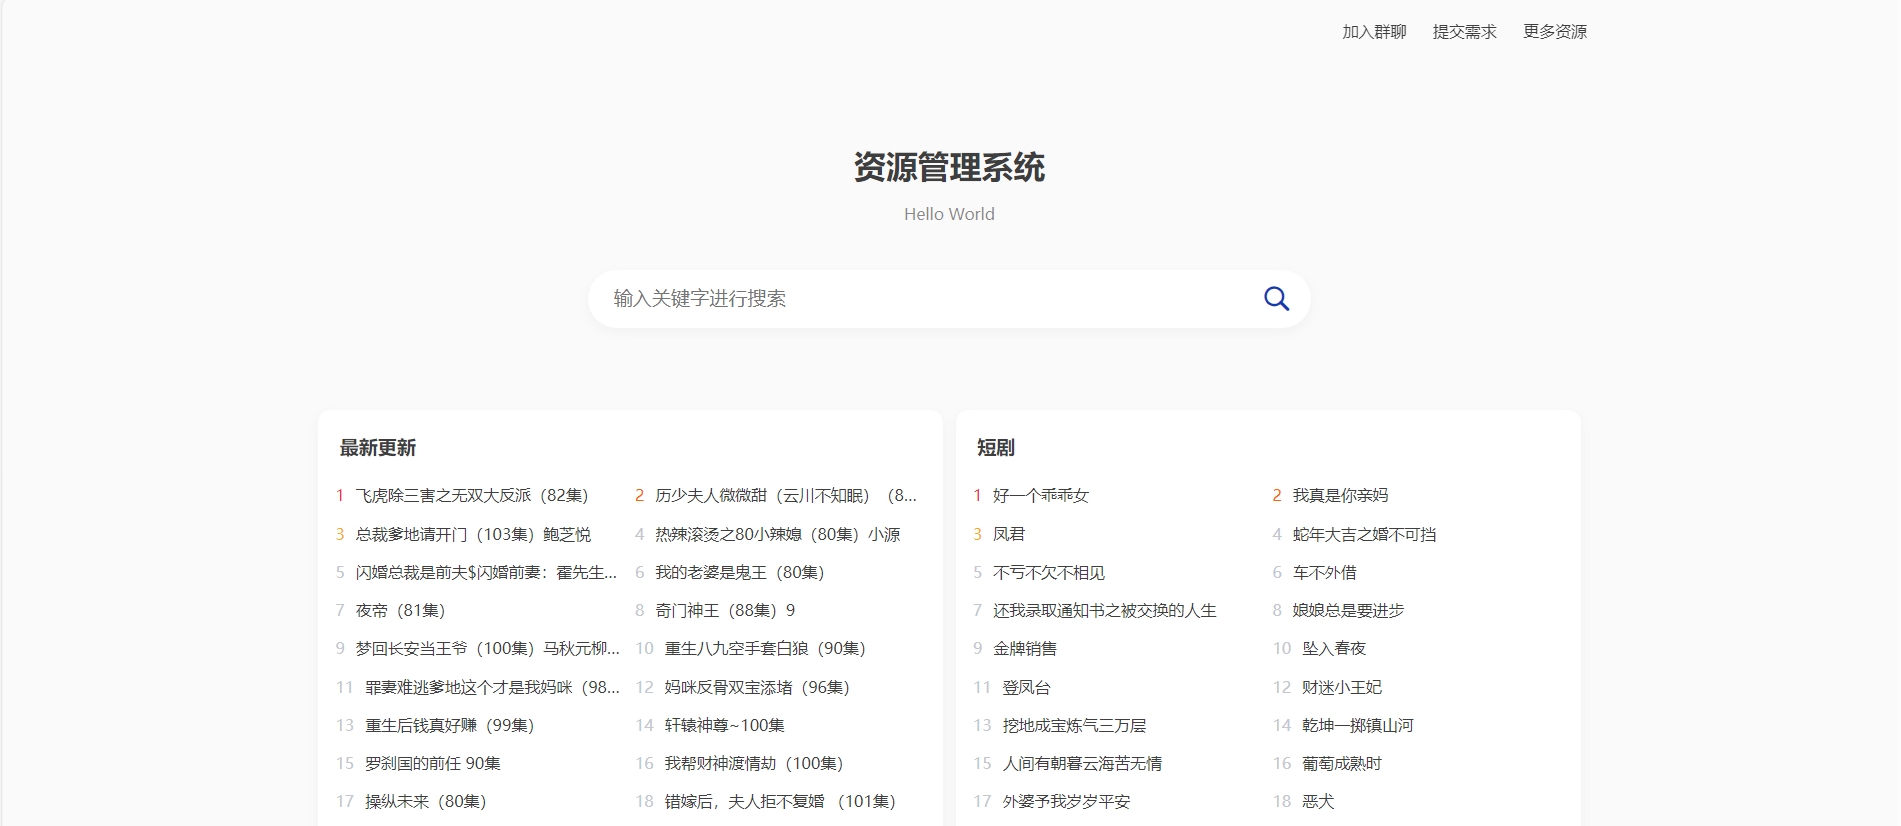Open short drama 葡萄成熟时

(1342, 763)
